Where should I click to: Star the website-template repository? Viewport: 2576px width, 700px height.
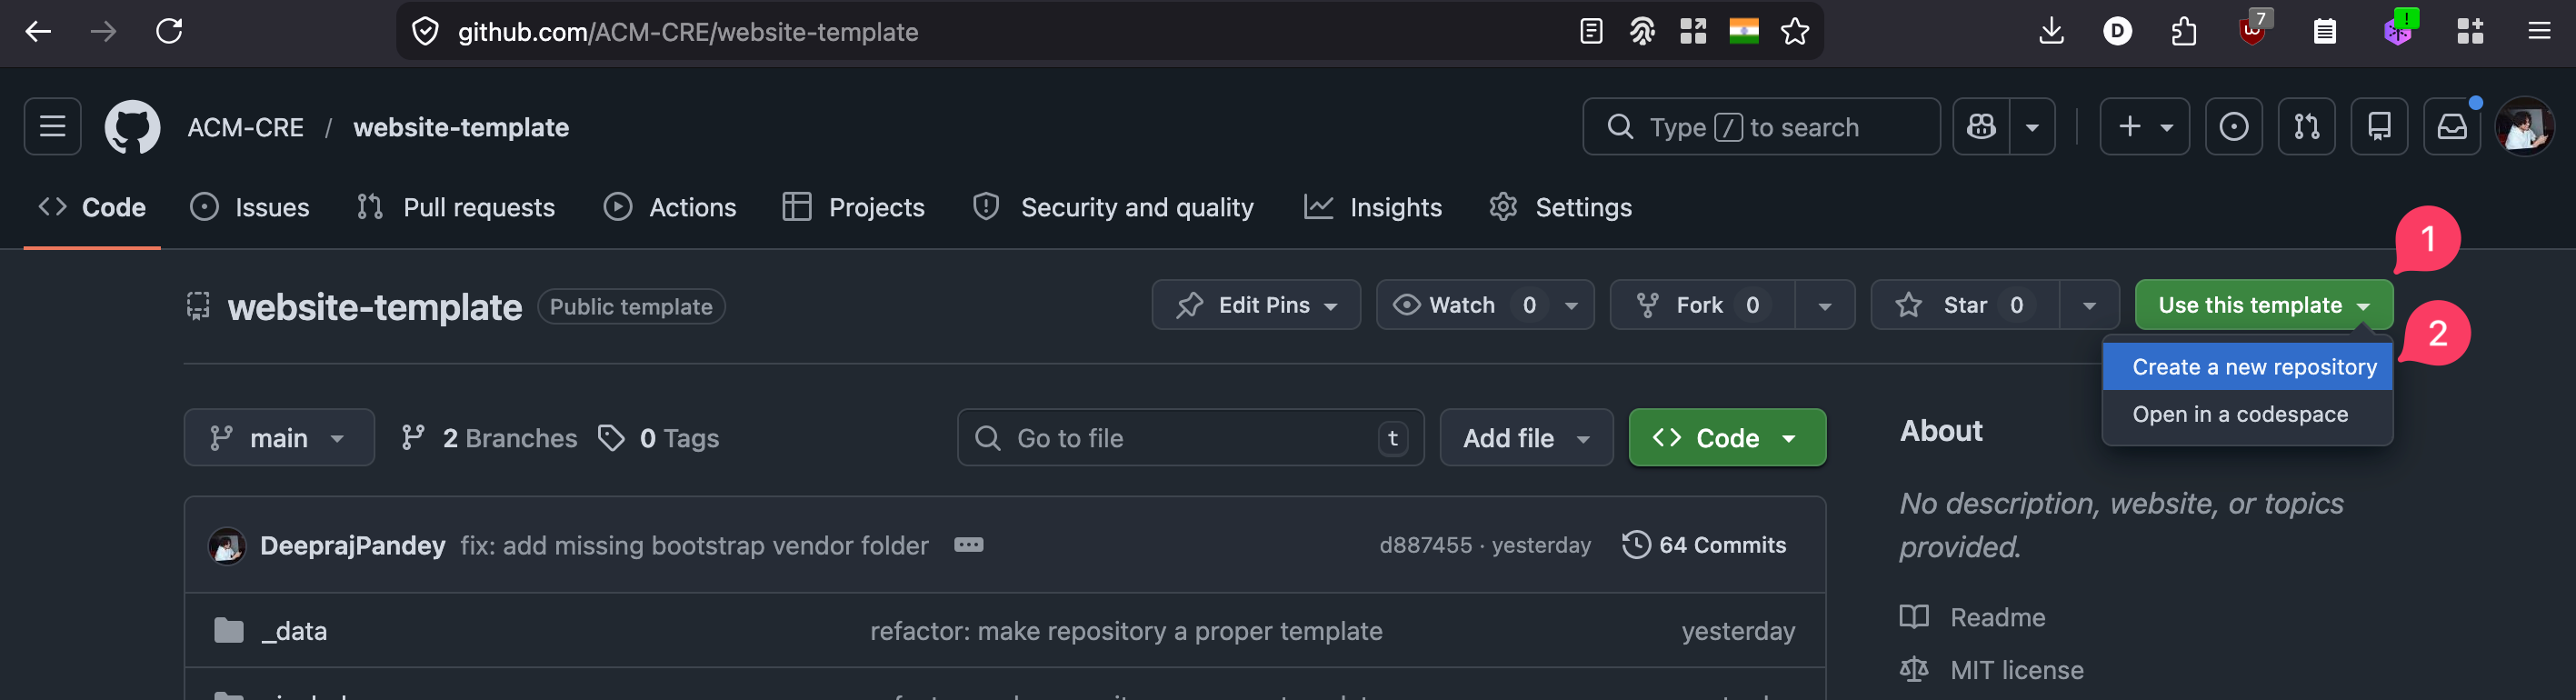pos(1965,305)
